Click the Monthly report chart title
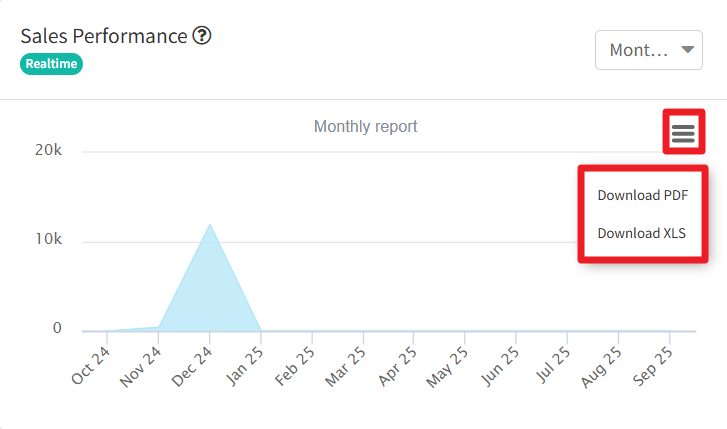The width and height of the screenshot is (727, 429). (x=365, y=127)
